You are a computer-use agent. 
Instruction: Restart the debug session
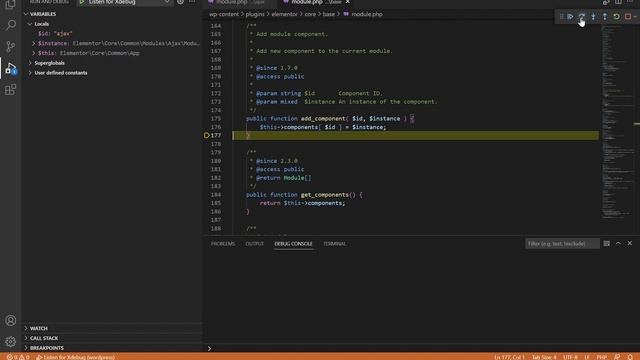click(616, 17)
